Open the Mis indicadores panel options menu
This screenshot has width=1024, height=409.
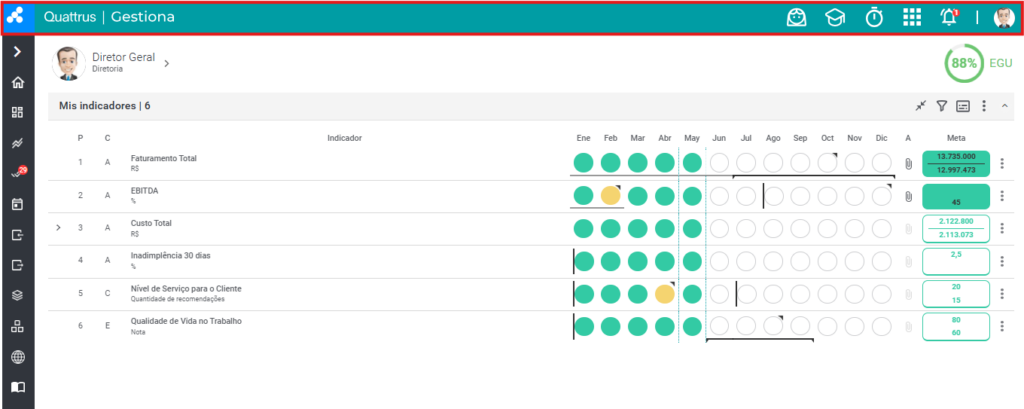click(984, 106)
